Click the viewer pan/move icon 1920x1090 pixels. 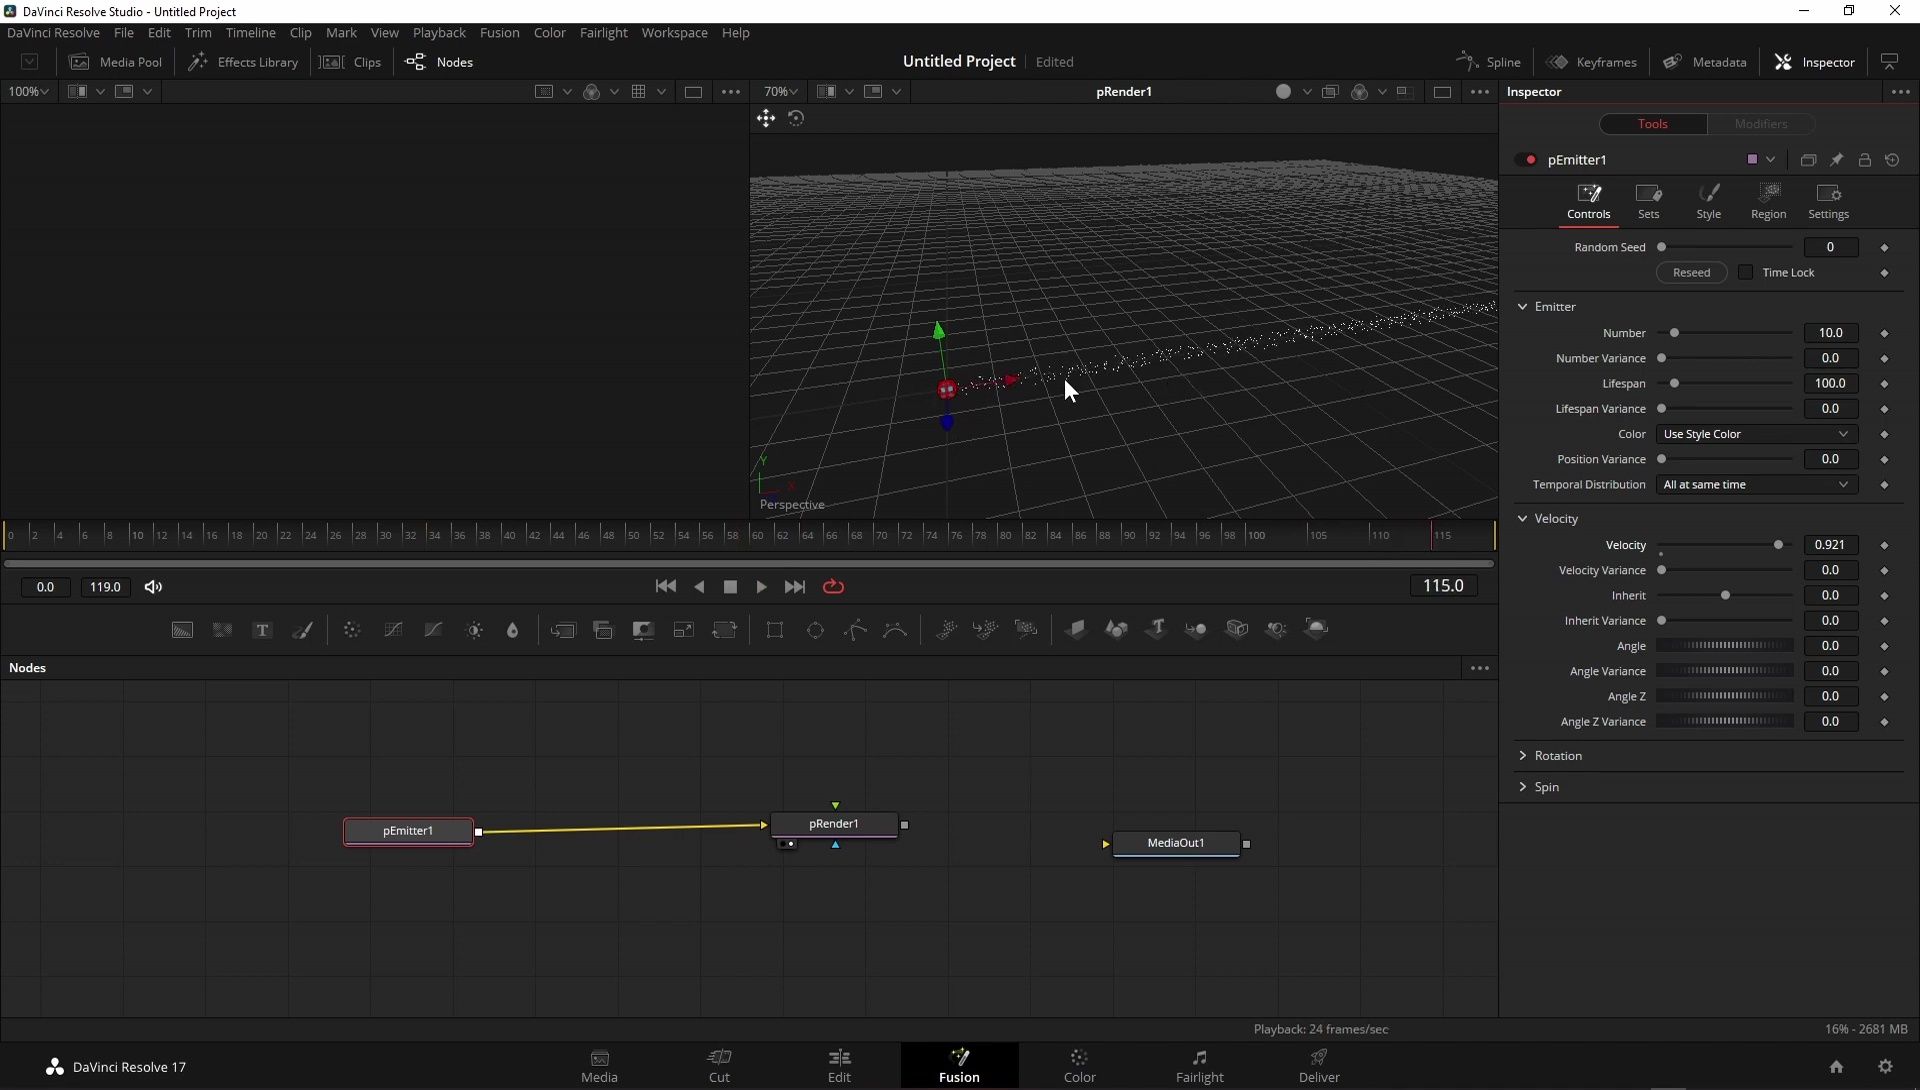tap(766, 119)
